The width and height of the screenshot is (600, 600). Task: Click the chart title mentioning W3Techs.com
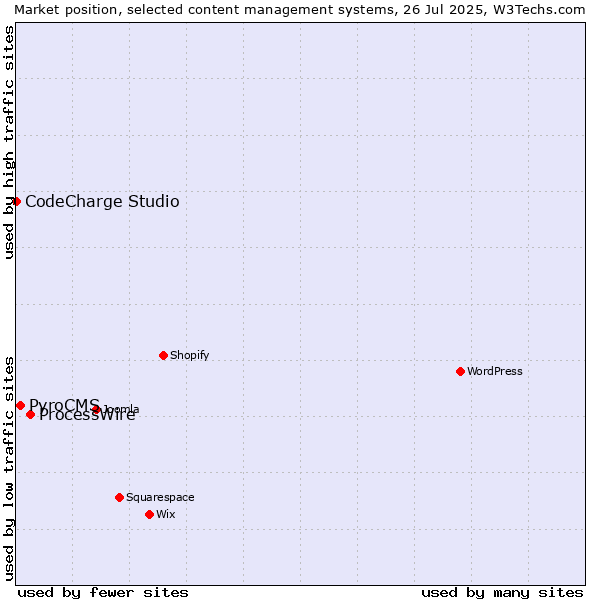300,10
